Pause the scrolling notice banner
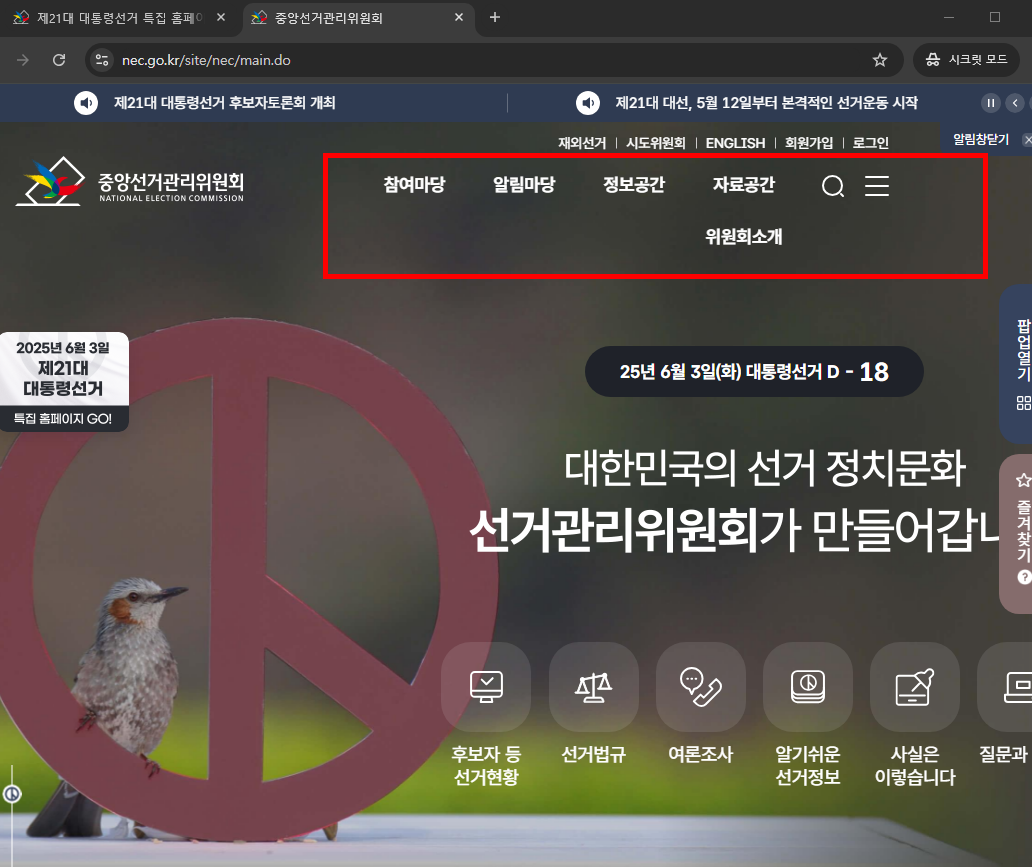The image size is (1032, 867). [990, 103]
